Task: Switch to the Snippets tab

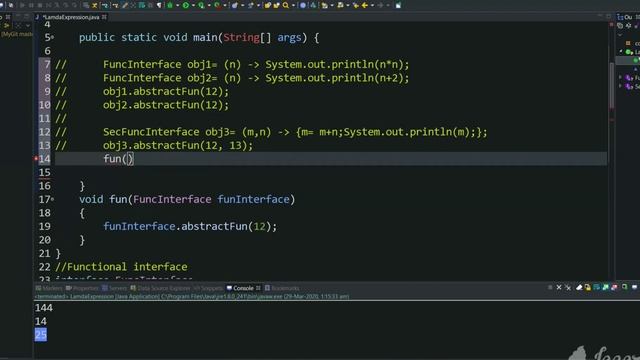Action: point(208,288)
